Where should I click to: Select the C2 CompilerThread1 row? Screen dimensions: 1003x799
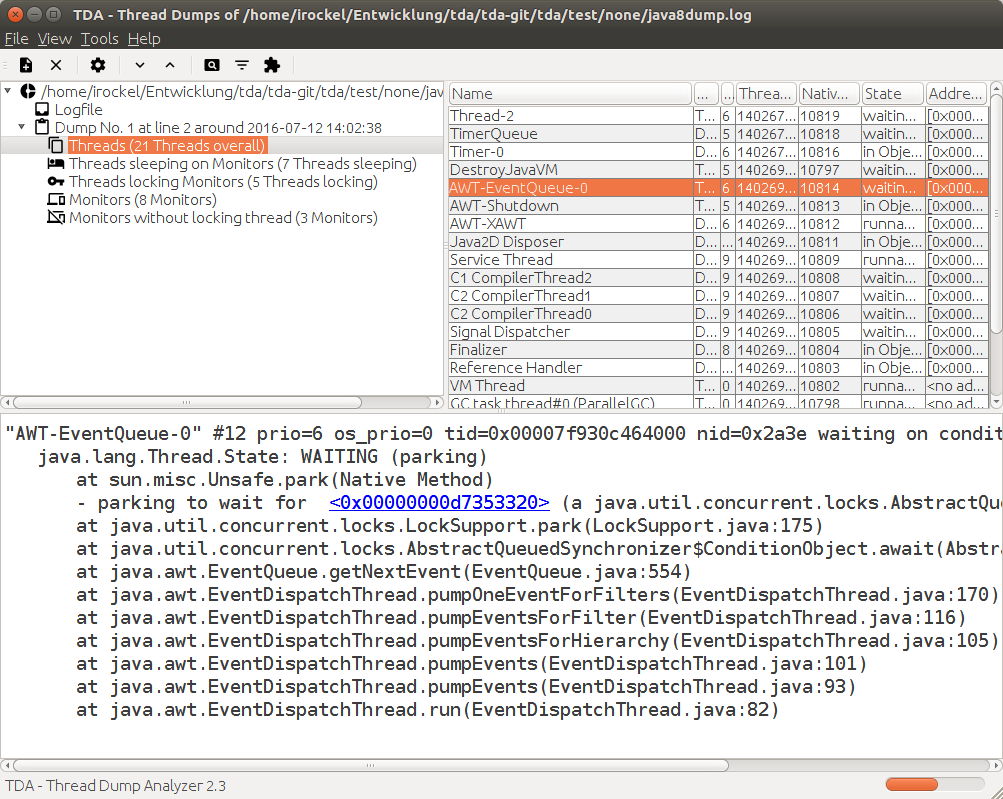pyautogui.click(x=718, y=296)
